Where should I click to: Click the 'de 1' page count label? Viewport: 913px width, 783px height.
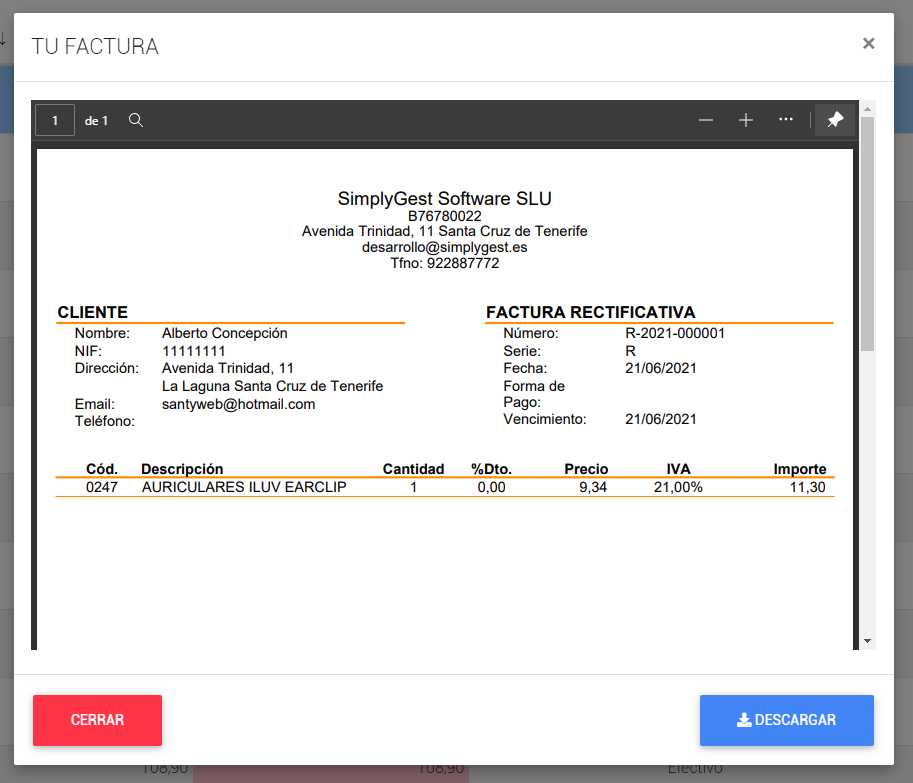(96, 121)
